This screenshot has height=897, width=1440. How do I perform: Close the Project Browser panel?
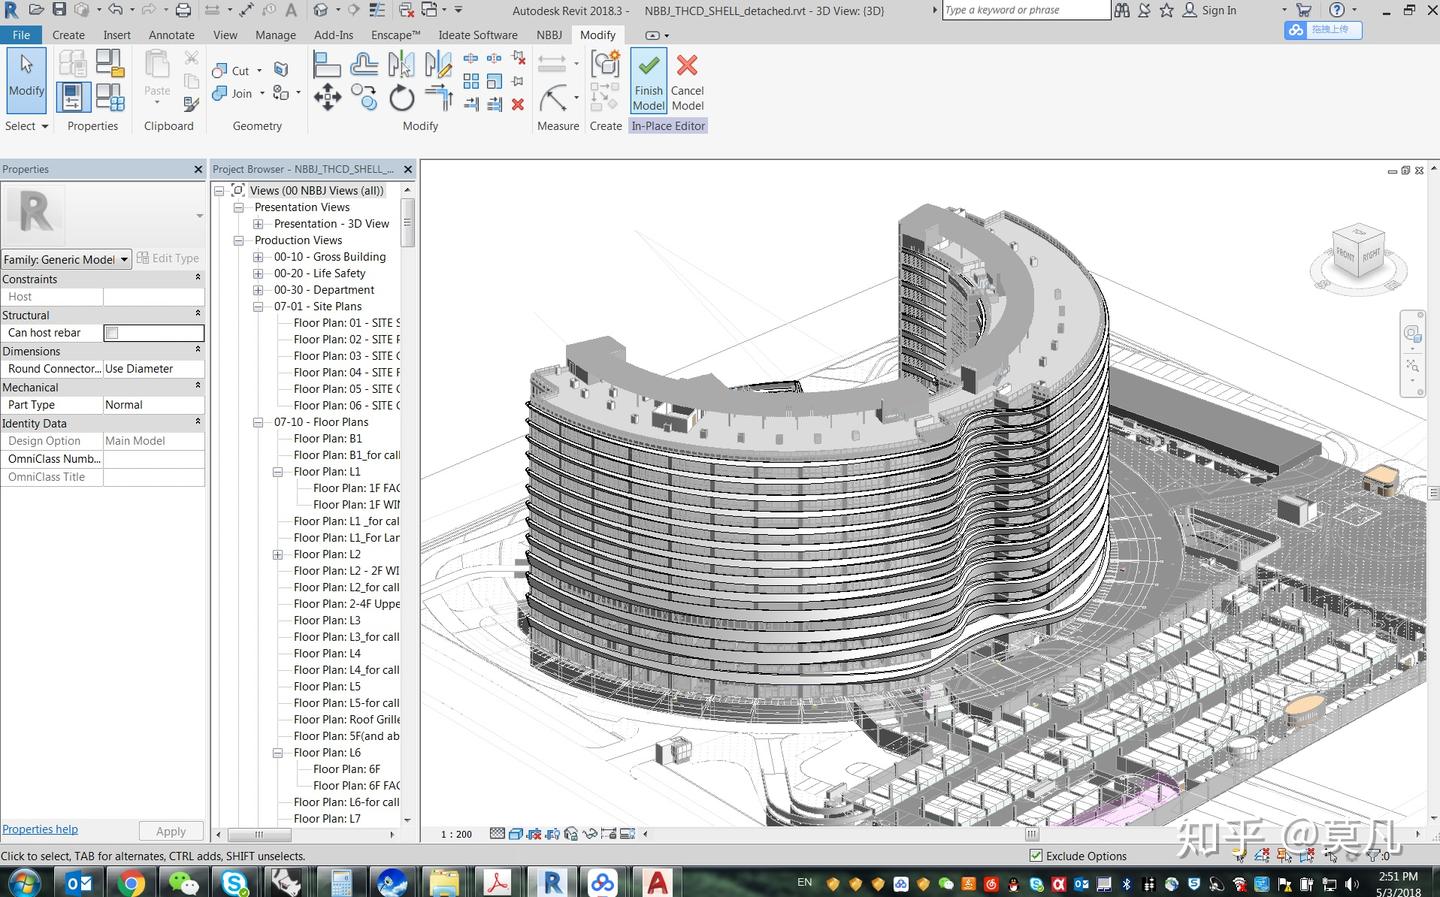[407, 170]
